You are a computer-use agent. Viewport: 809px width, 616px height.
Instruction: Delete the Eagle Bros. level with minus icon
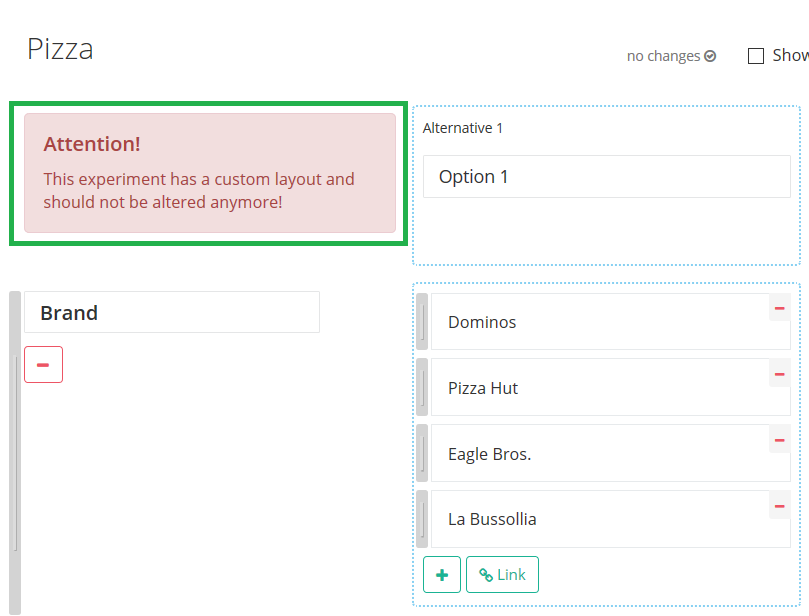779,440
